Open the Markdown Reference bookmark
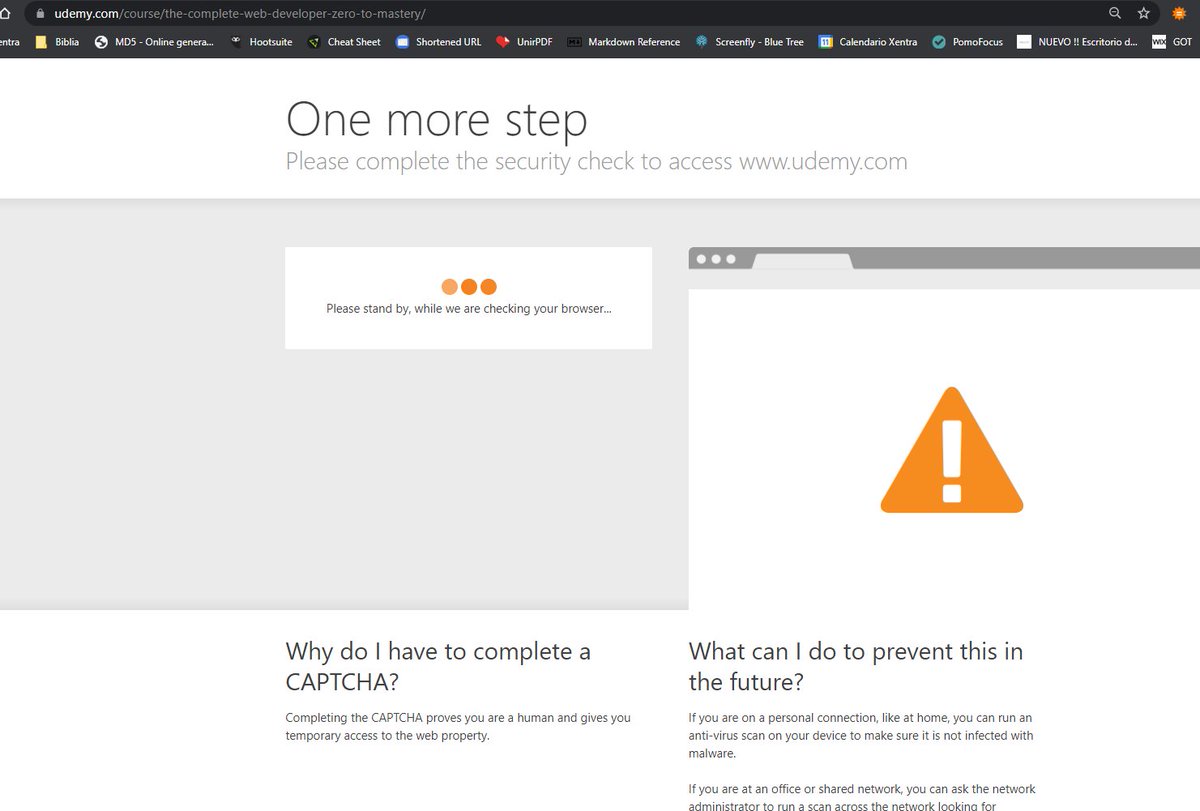 (x=624, y=42)
